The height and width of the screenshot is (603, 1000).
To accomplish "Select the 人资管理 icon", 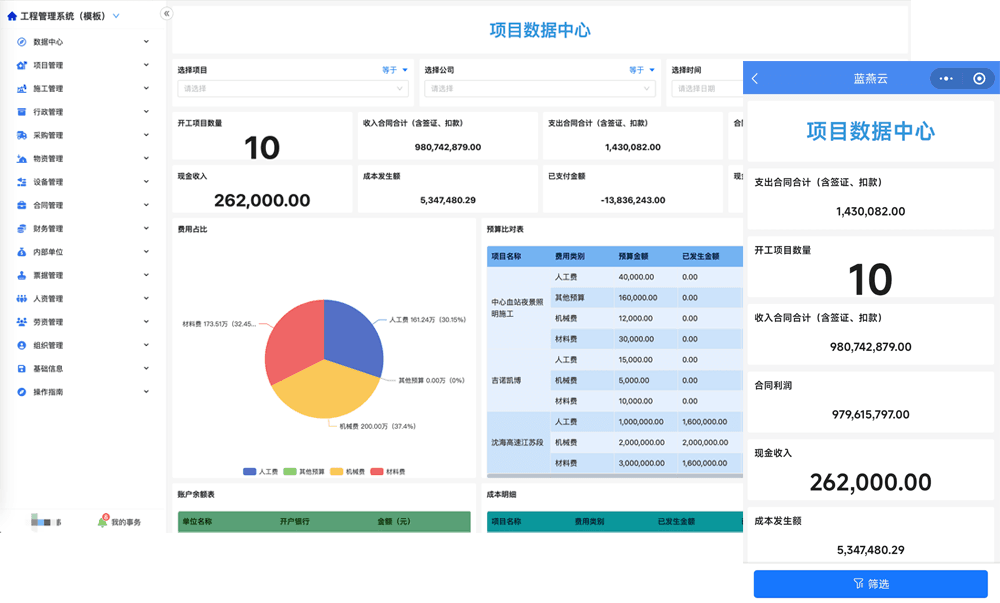I will pyautogui.click(x=22, y=298).
